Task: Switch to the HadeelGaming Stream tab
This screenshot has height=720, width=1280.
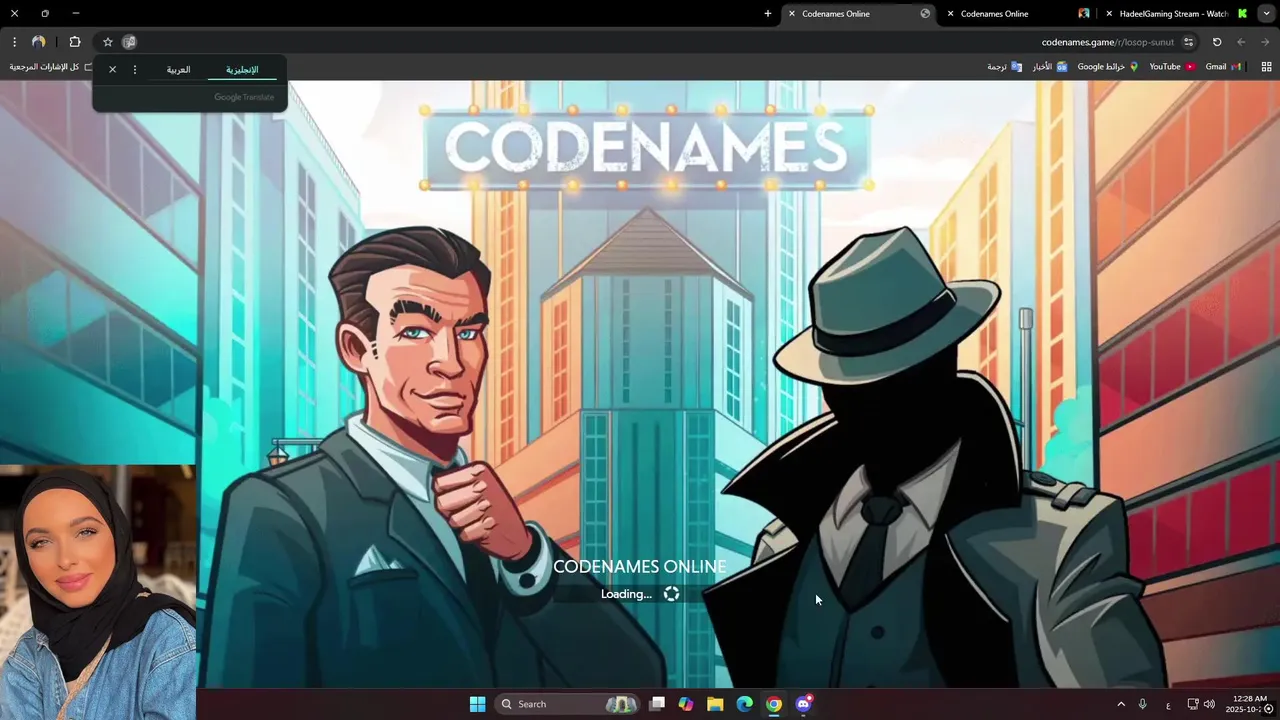Action: point(1174,14)
